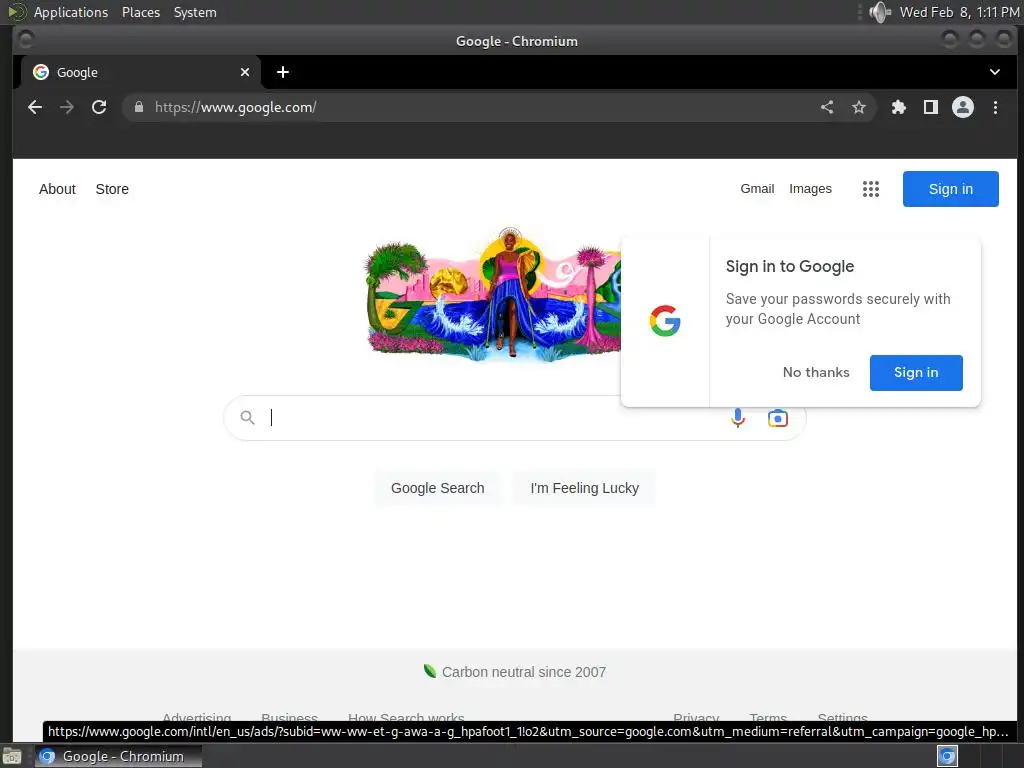Click the forward navigation arrow
Viewport: 1024px width, 768px height.
coord(67,107)
